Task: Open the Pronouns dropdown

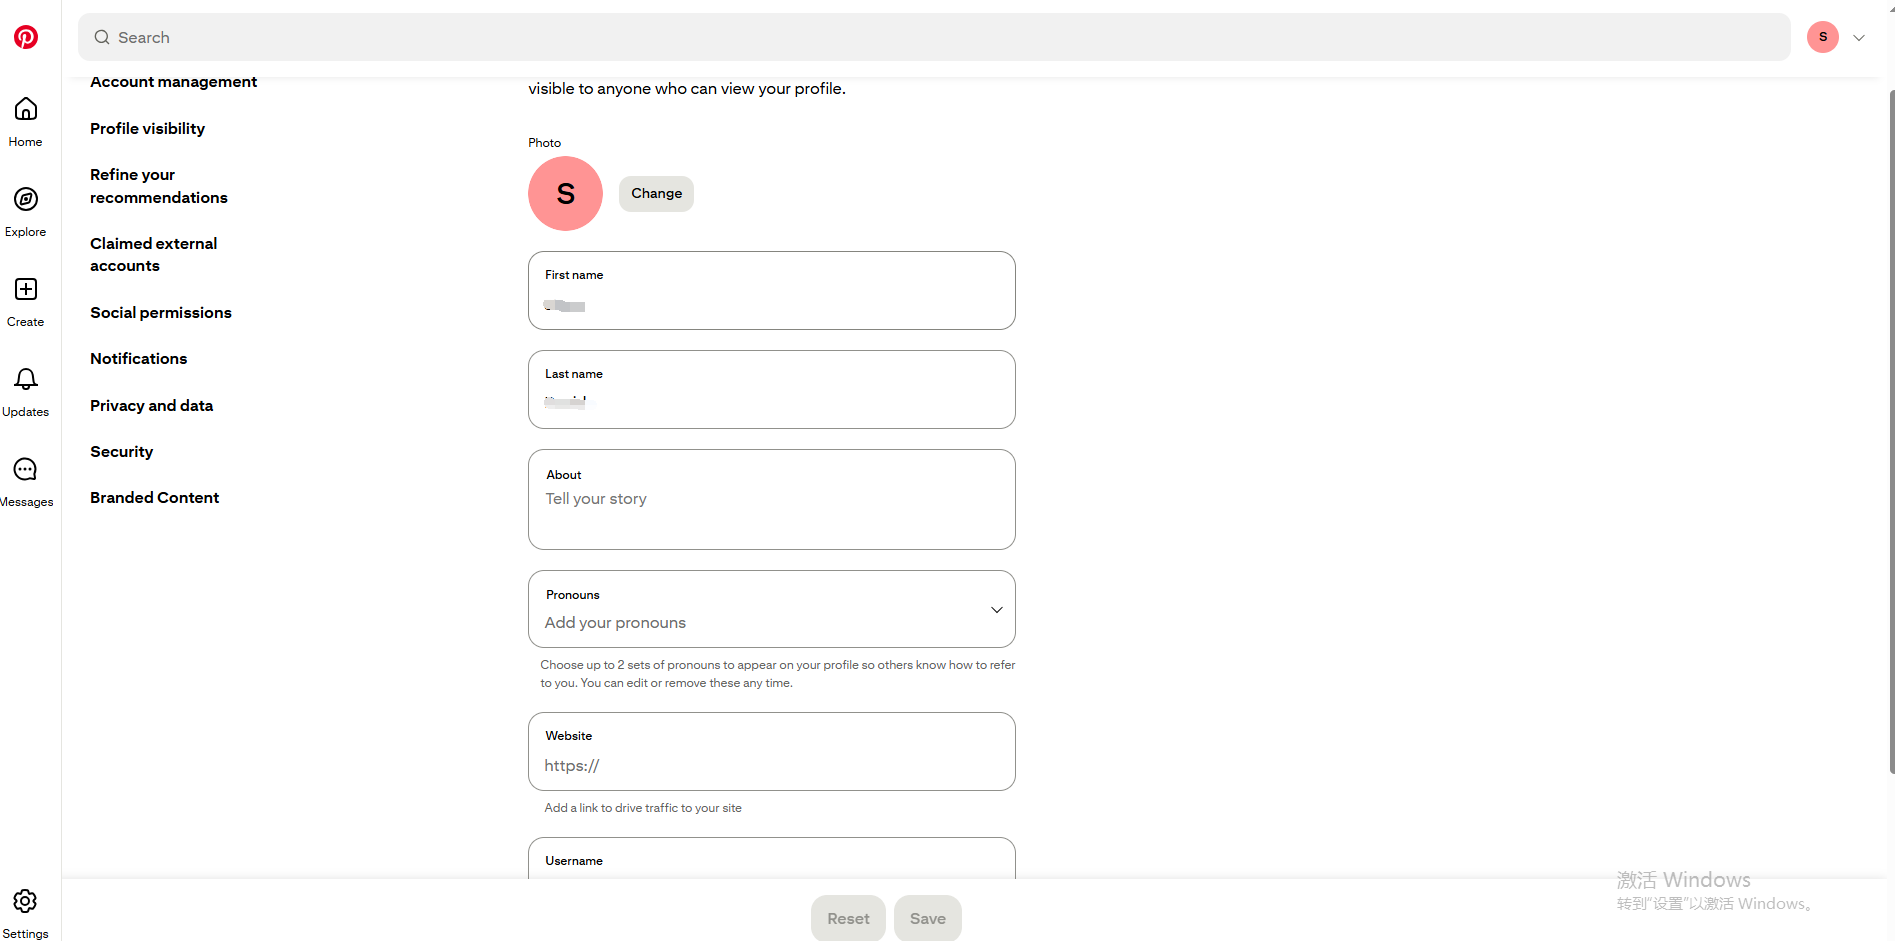Action: [x=771, y=610]
